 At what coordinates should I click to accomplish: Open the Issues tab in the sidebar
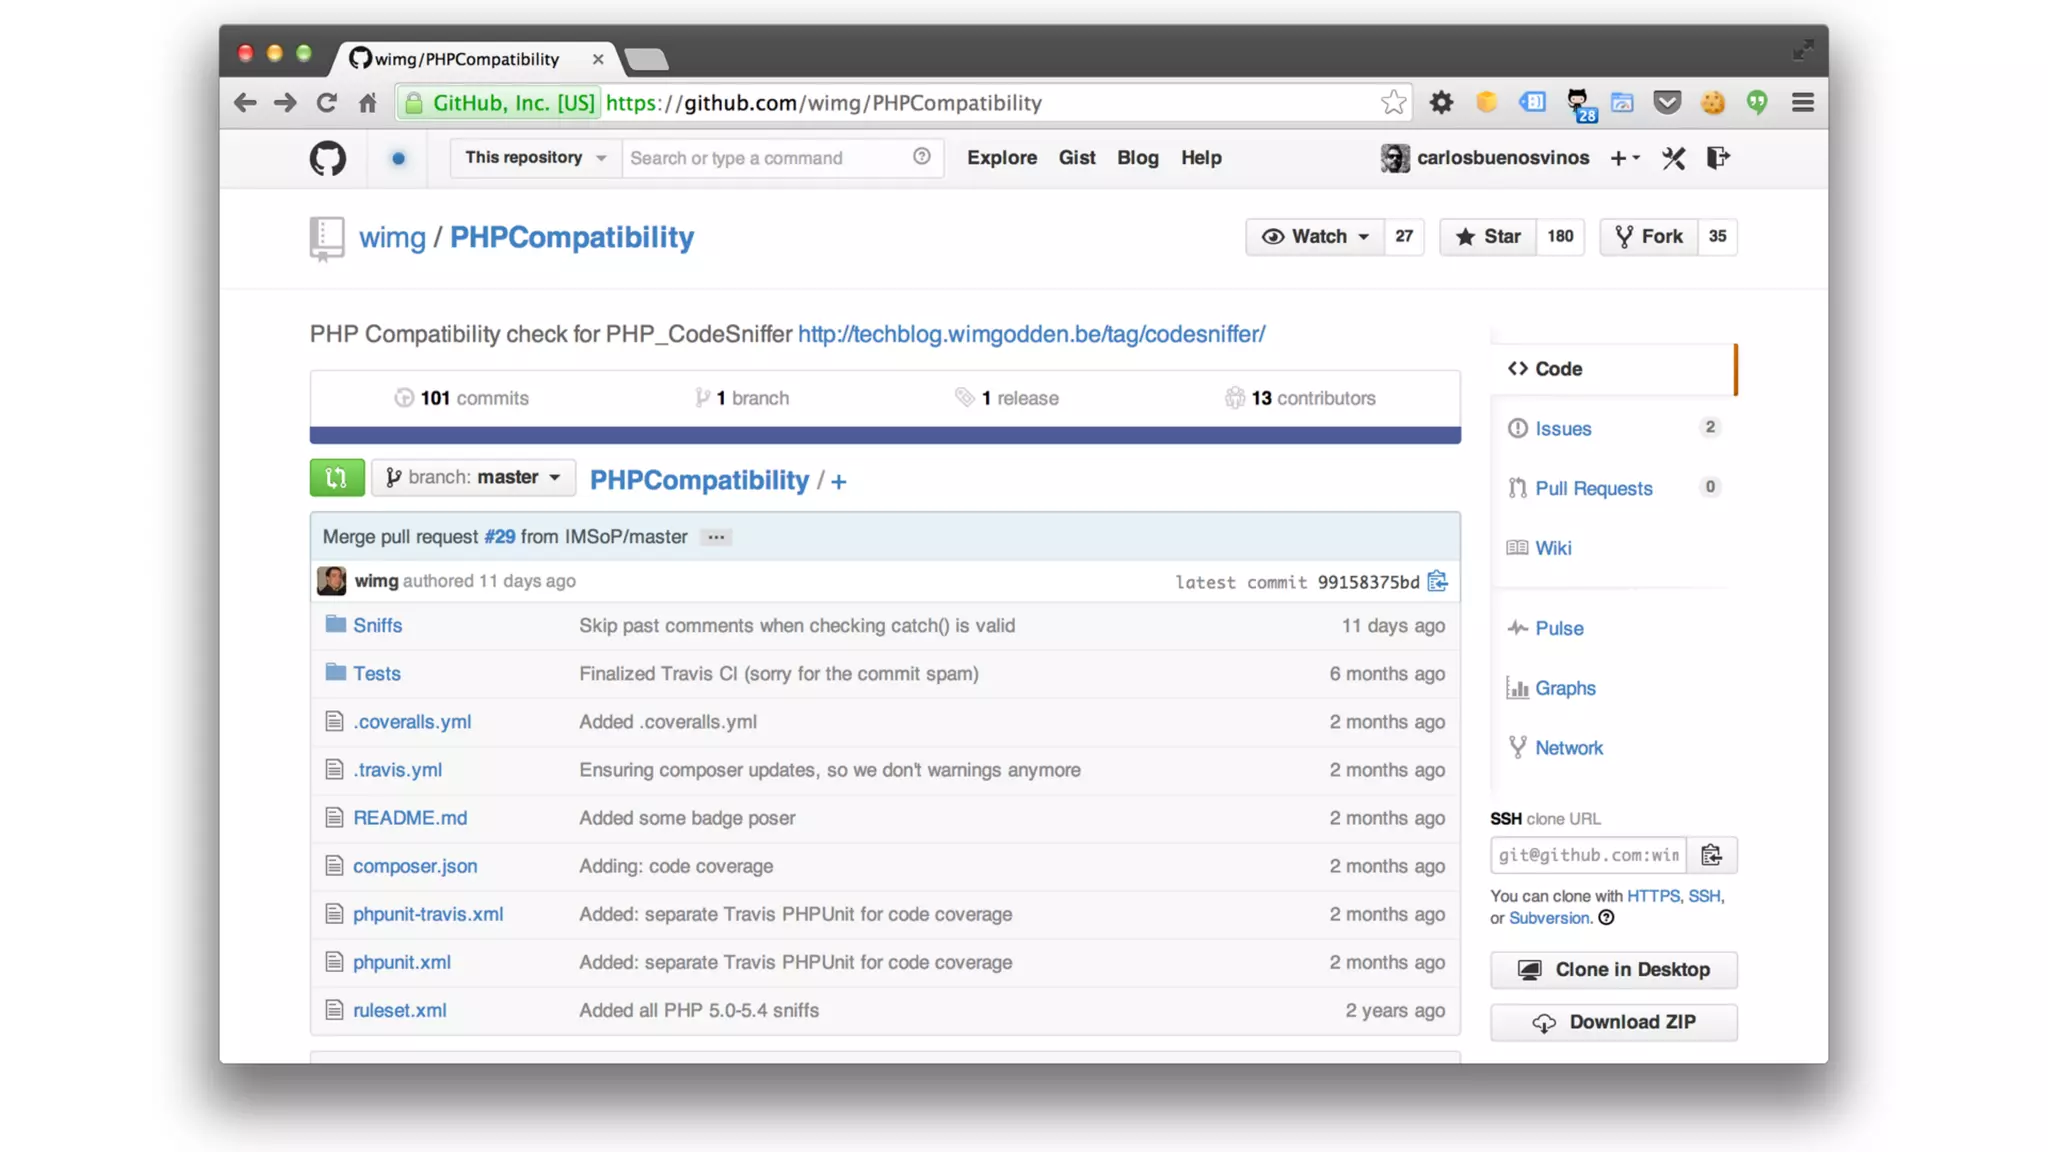tap(1563, 429)
